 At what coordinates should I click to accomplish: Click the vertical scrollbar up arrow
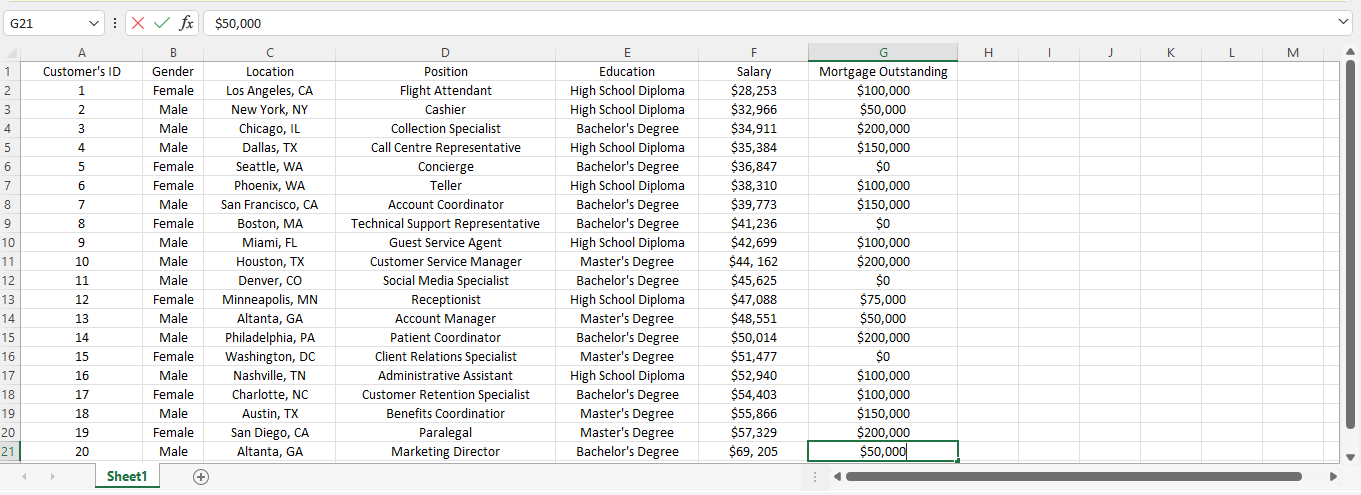(x=1350, y=53)
